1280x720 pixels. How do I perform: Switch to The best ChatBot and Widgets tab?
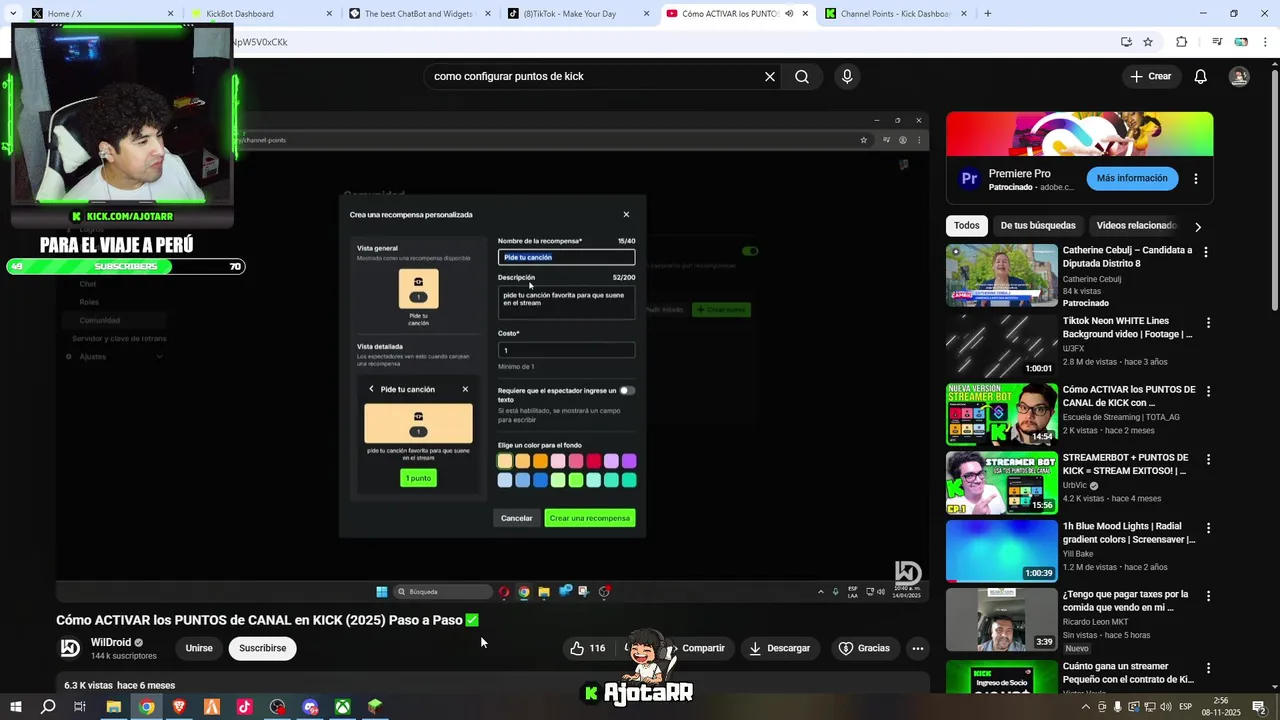[x=420, y=14]
